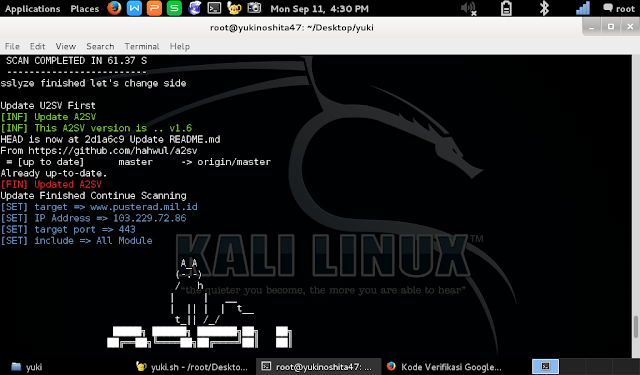Open the root user menu
640x375 pixels.
click(619, 9)
